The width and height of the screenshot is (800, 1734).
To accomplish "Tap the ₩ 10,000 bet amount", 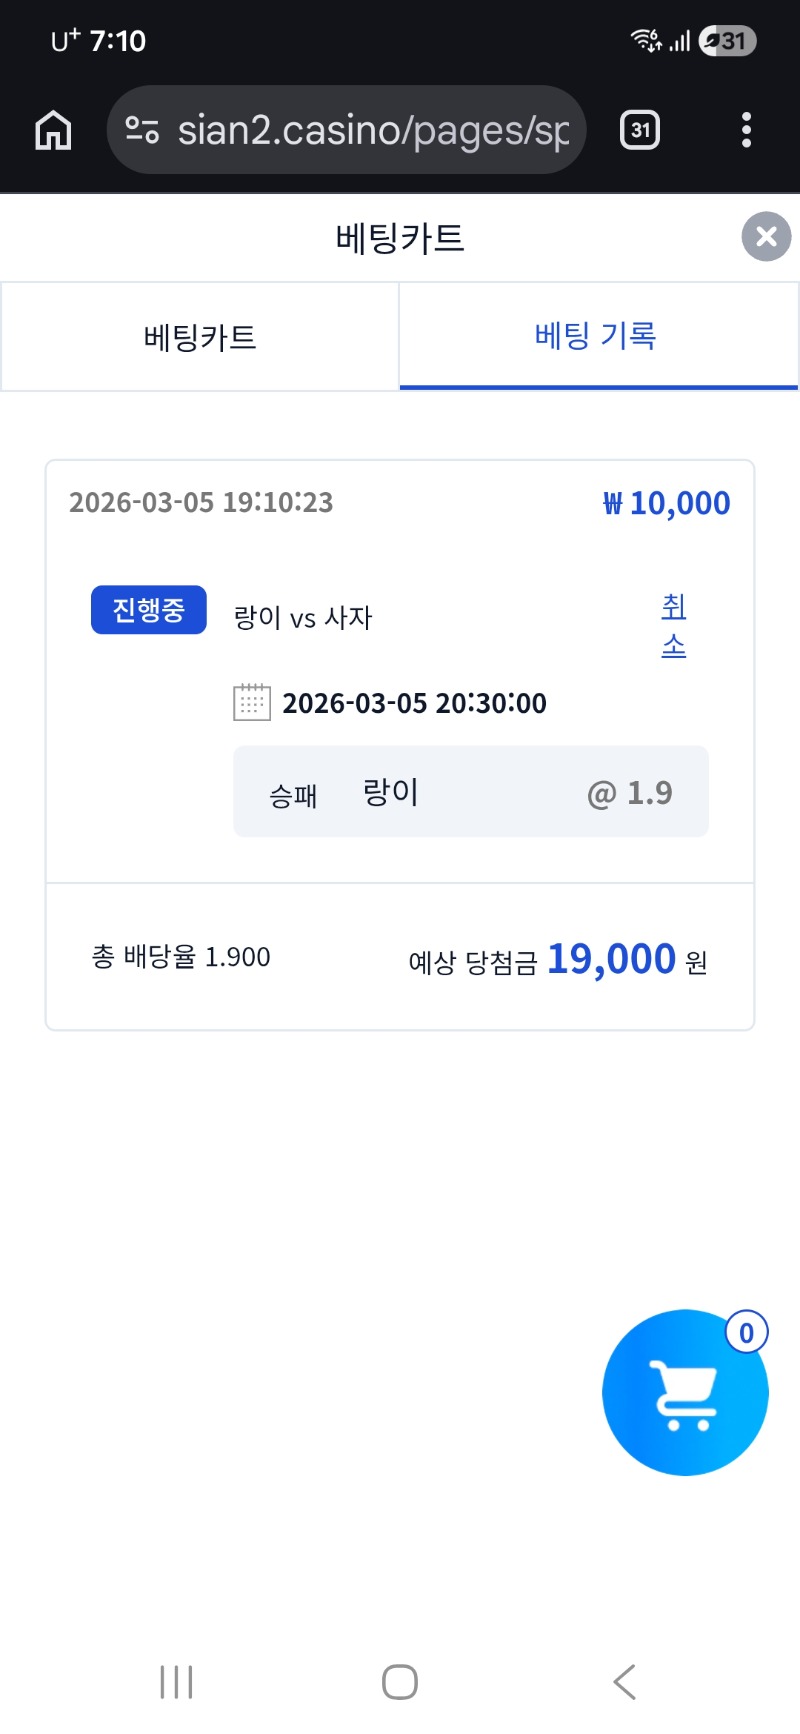I will pos(667,503).
